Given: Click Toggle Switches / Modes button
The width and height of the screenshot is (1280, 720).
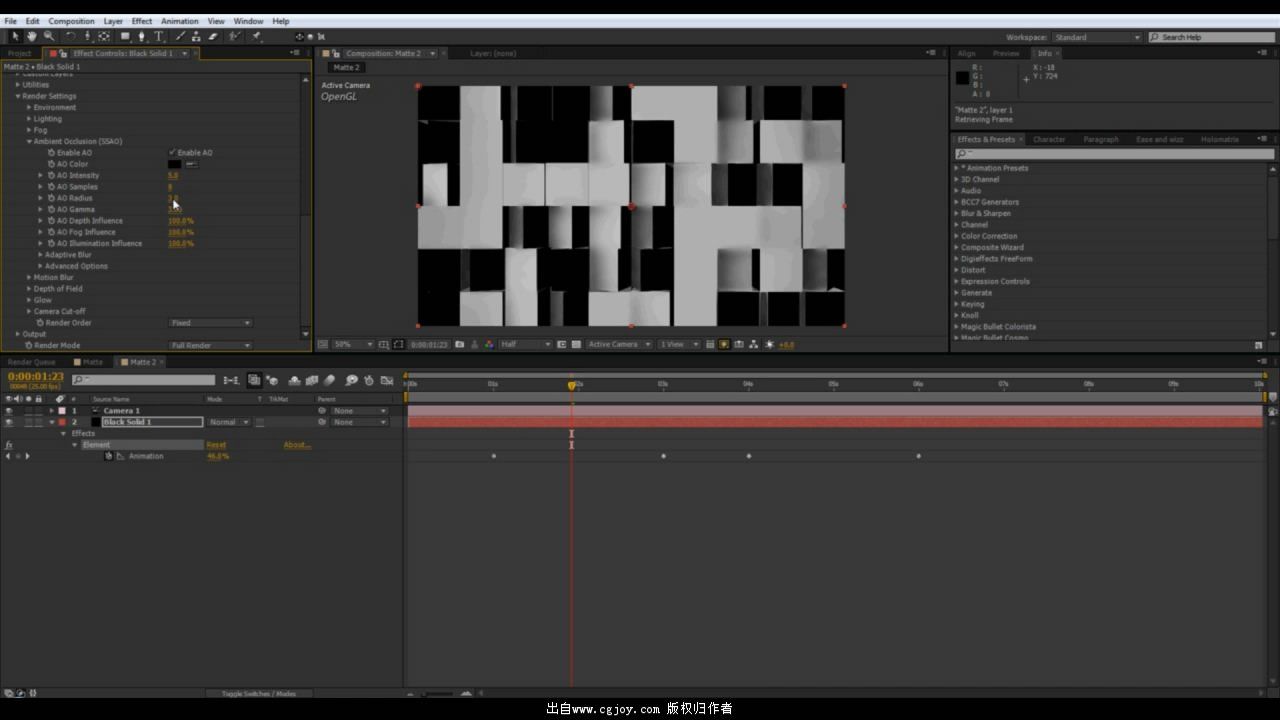Looking at the screenshot, I should pos(258,693).
